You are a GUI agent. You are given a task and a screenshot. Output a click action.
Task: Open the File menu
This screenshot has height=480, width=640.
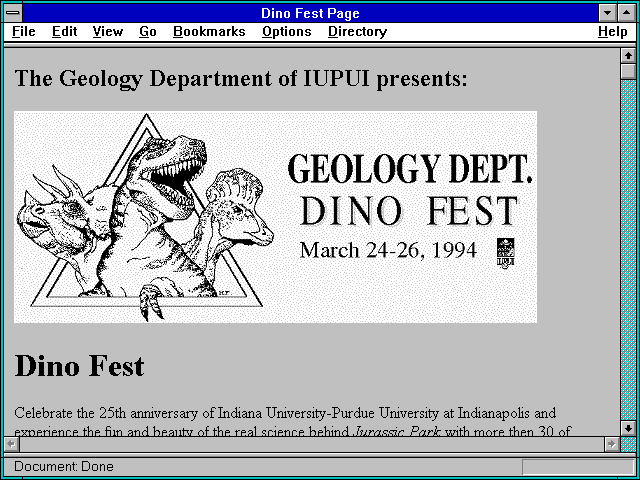point(24,32)
